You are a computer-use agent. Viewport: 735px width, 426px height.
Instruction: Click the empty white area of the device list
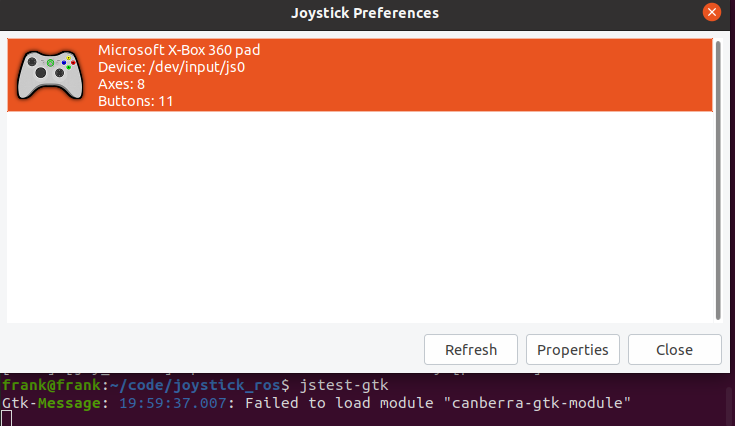[x=360, y=220]
